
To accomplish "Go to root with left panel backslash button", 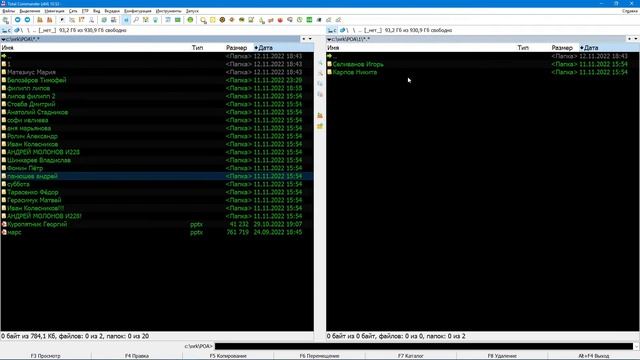I will click(x=28, y=30).
